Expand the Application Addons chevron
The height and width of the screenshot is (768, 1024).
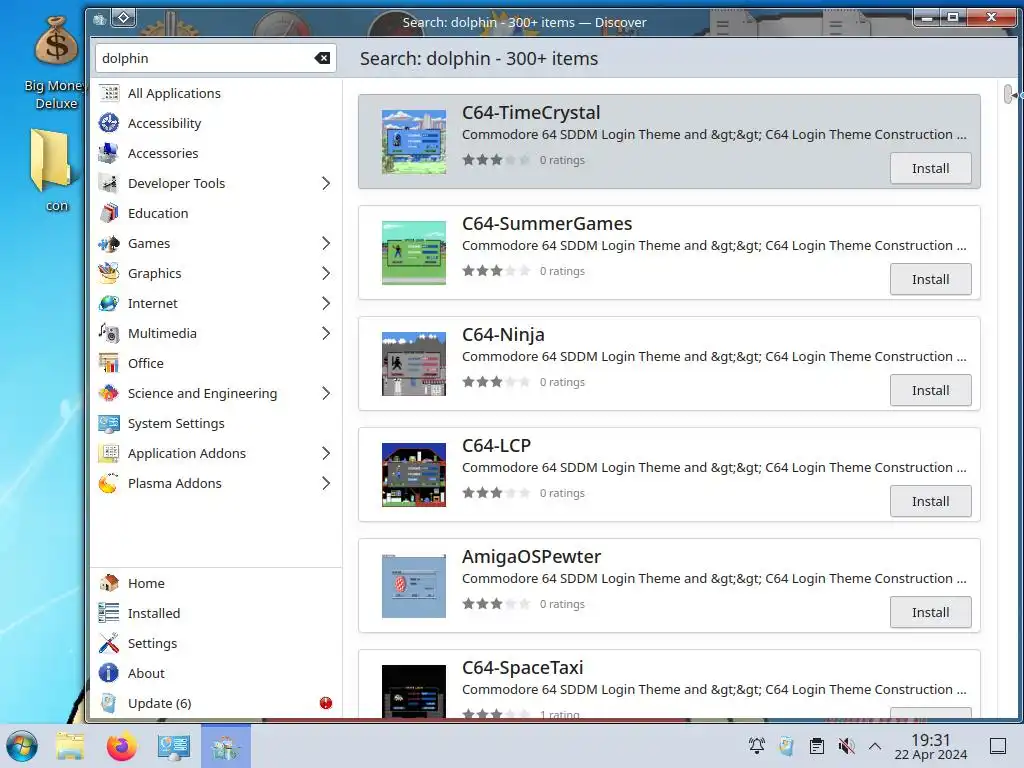point(326,454)
